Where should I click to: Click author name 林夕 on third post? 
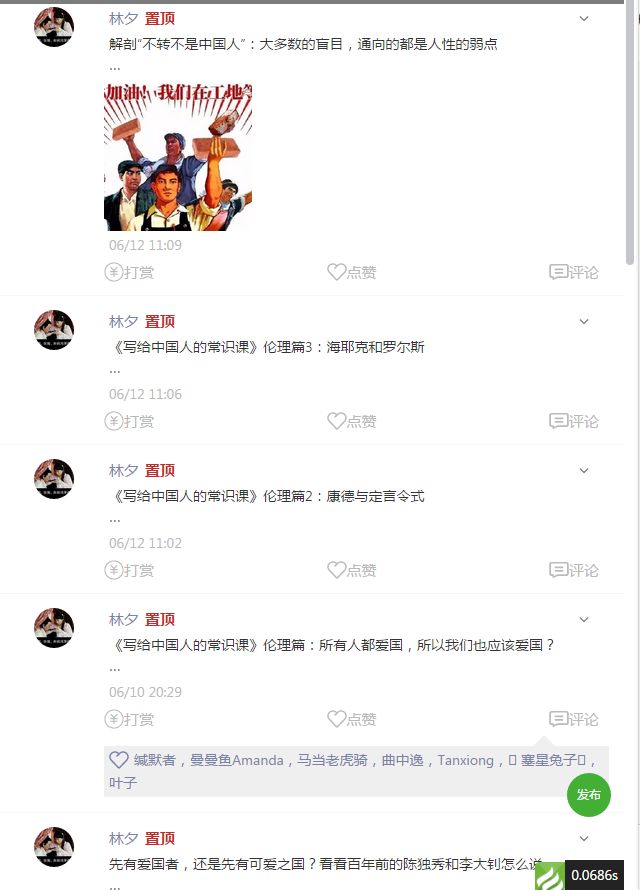(x=123, y=471)
